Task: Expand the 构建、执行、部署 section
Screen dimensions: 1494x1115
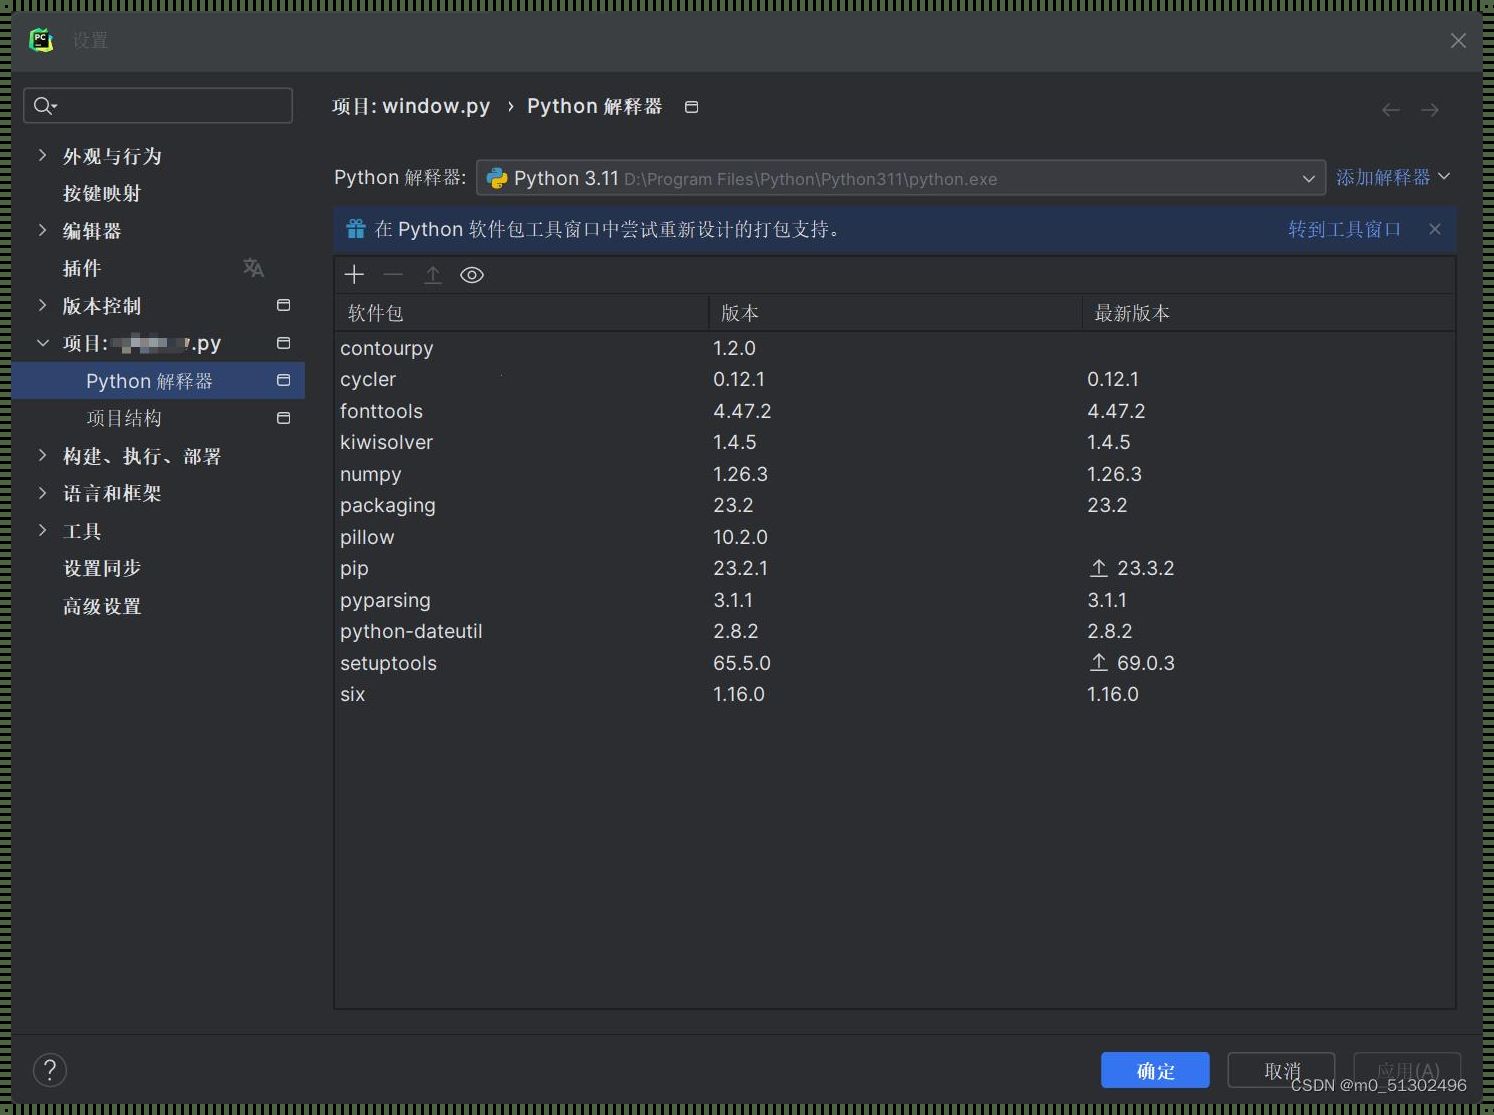Action: tap(42, 455)
